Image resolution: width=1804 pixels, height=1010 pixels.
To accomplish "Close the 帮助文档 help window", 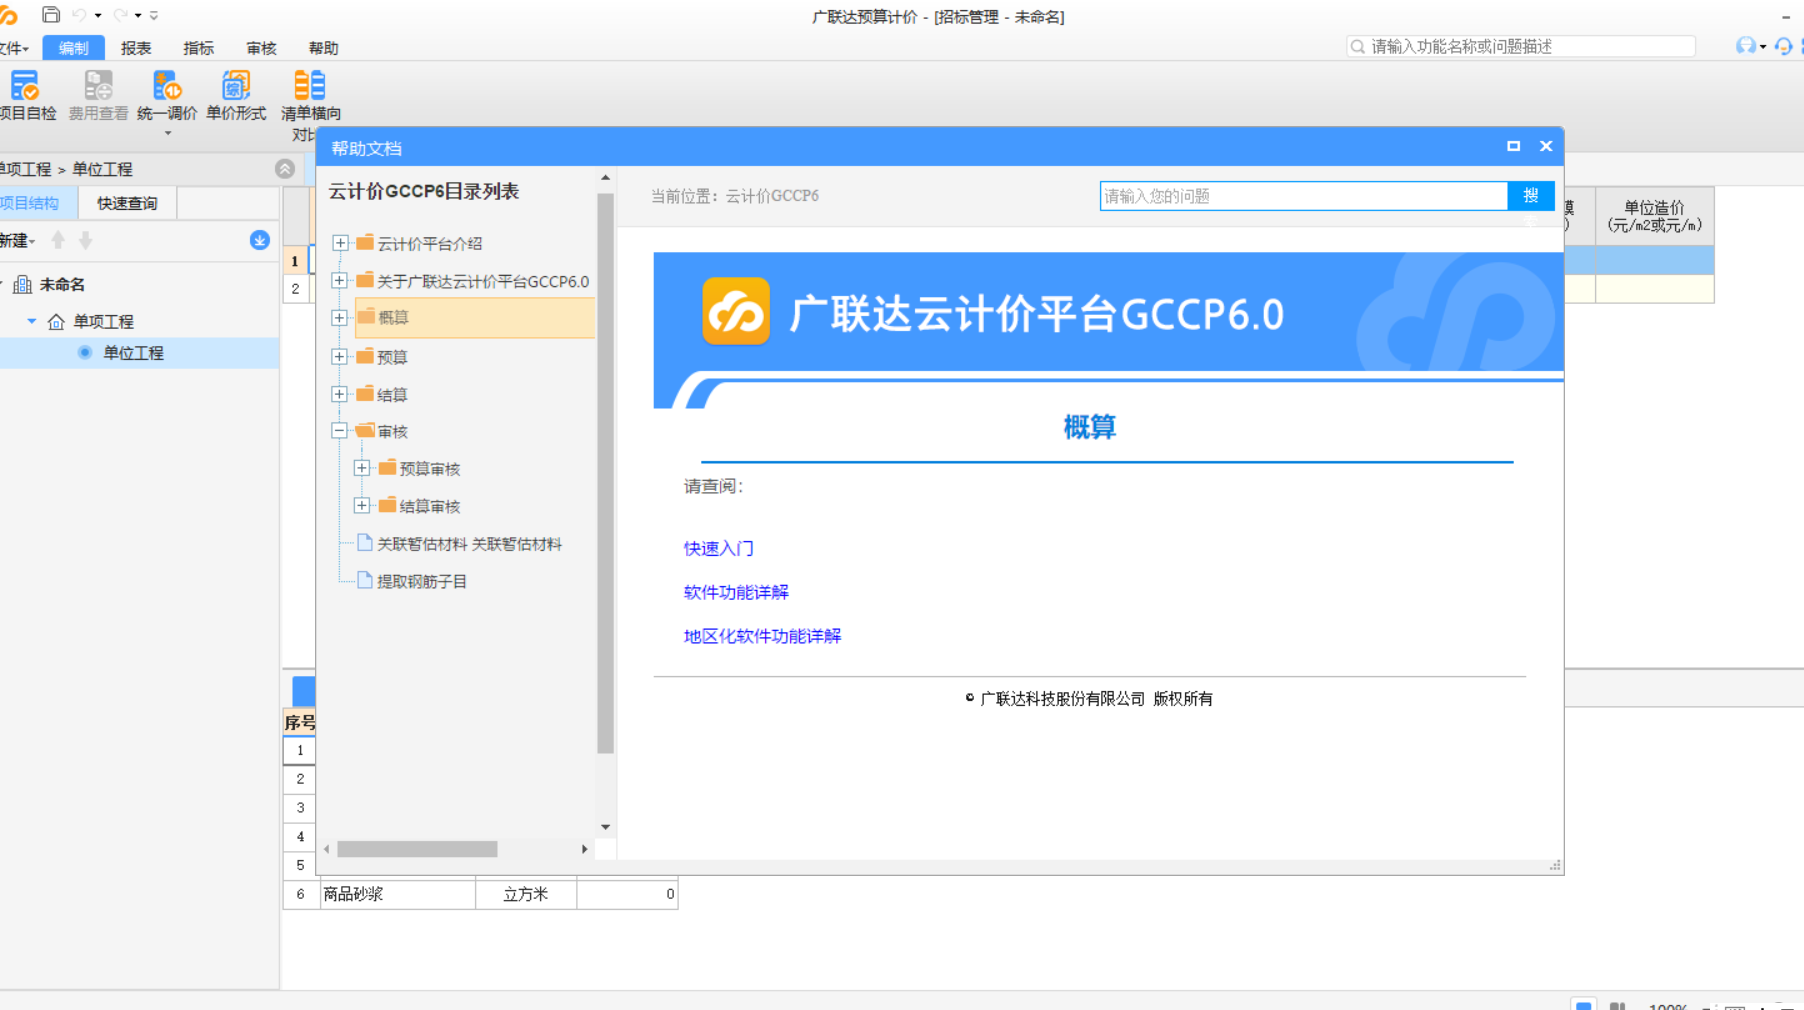I will point(1546,146).
